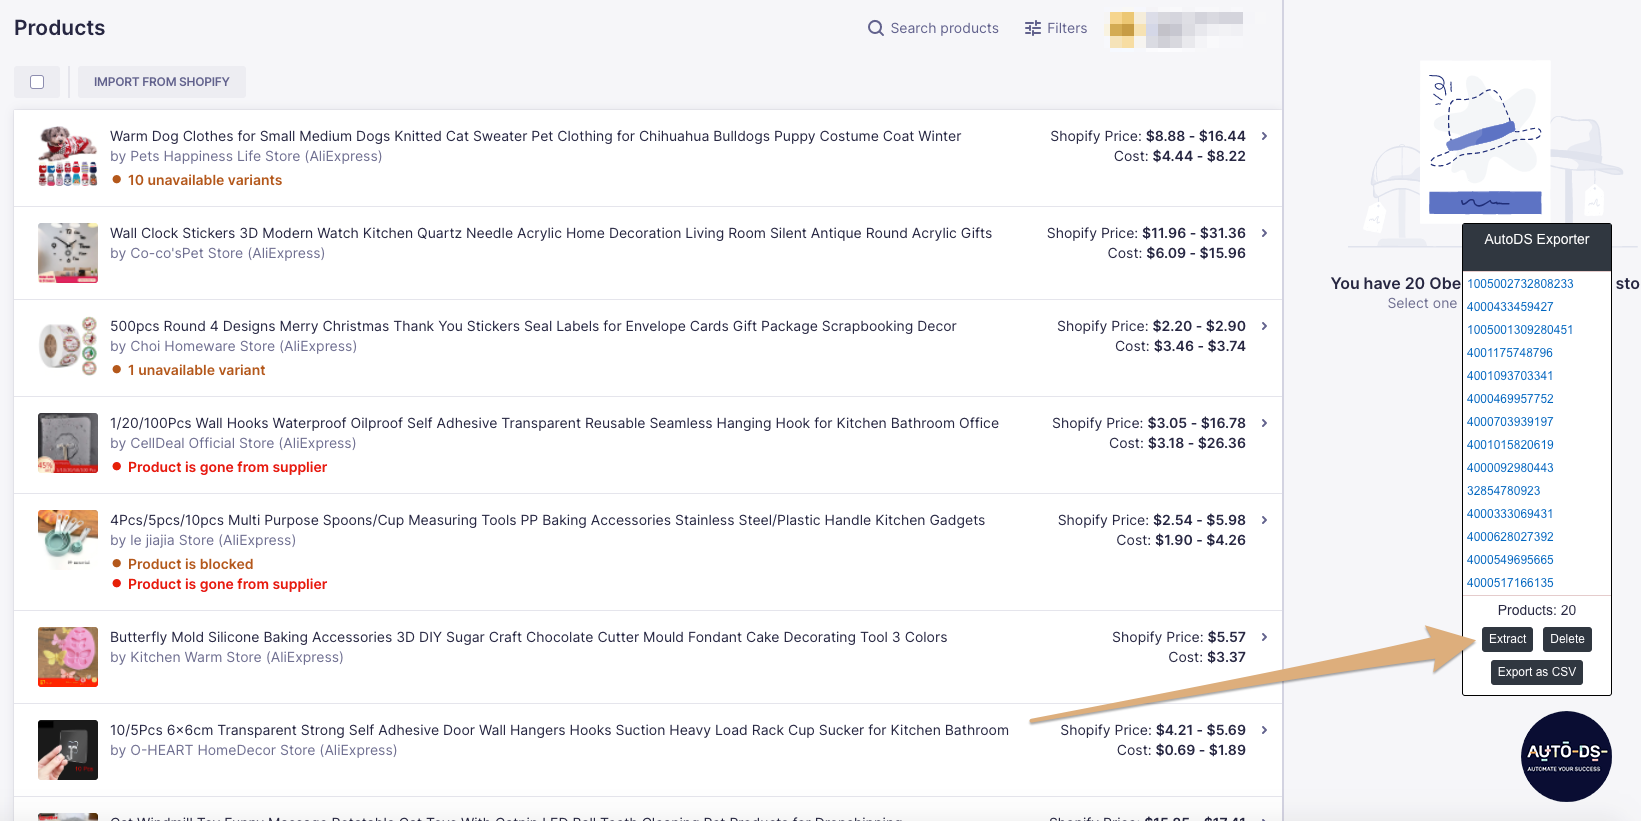Click the Measuring Spoons product thumbnail
1641x821 pixels.
point(68,540)
